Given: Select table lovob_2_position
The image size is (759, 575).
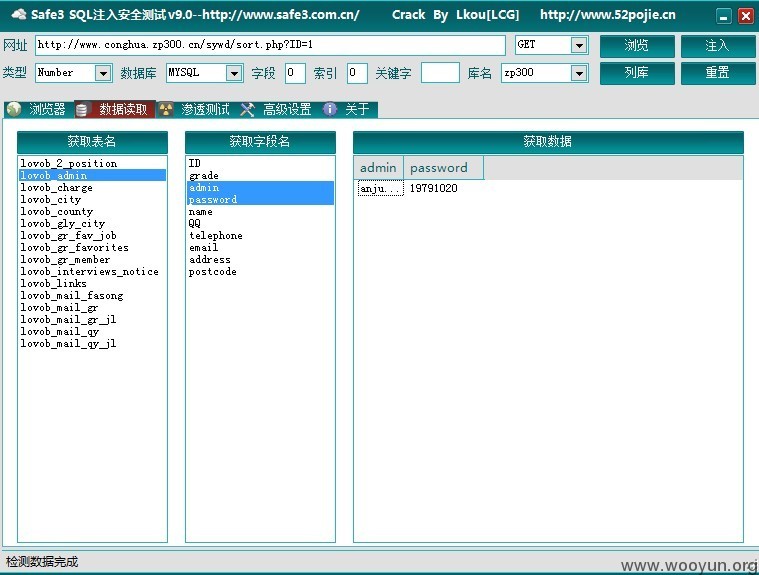Looking at the screenshot, I should coord(92,163).
